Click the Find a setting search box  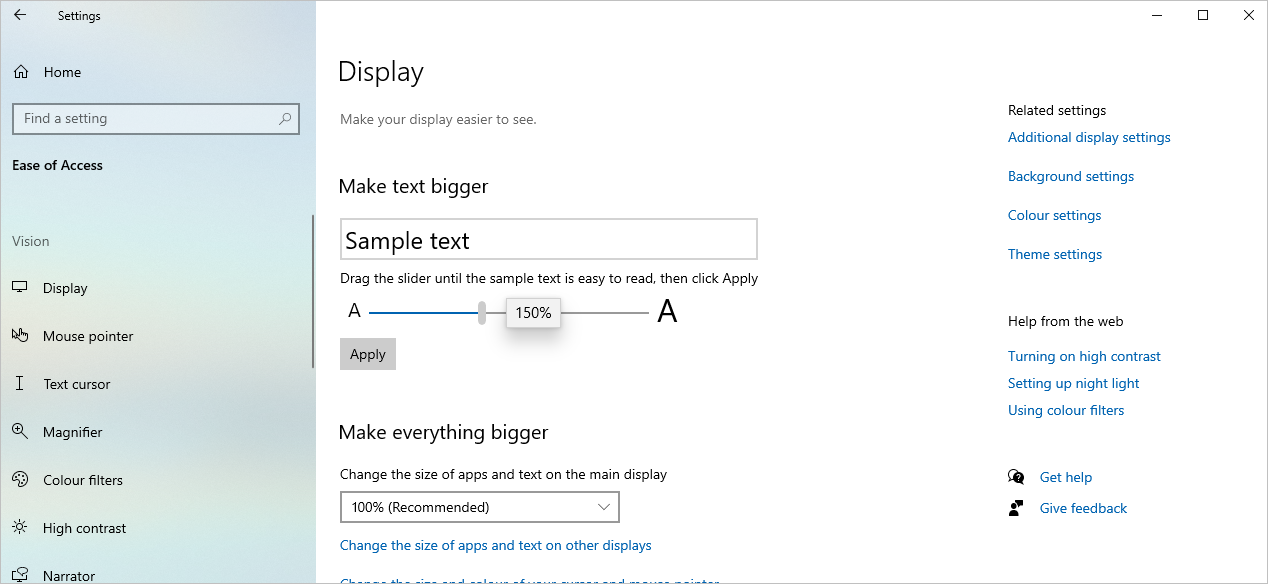point(156,118)
